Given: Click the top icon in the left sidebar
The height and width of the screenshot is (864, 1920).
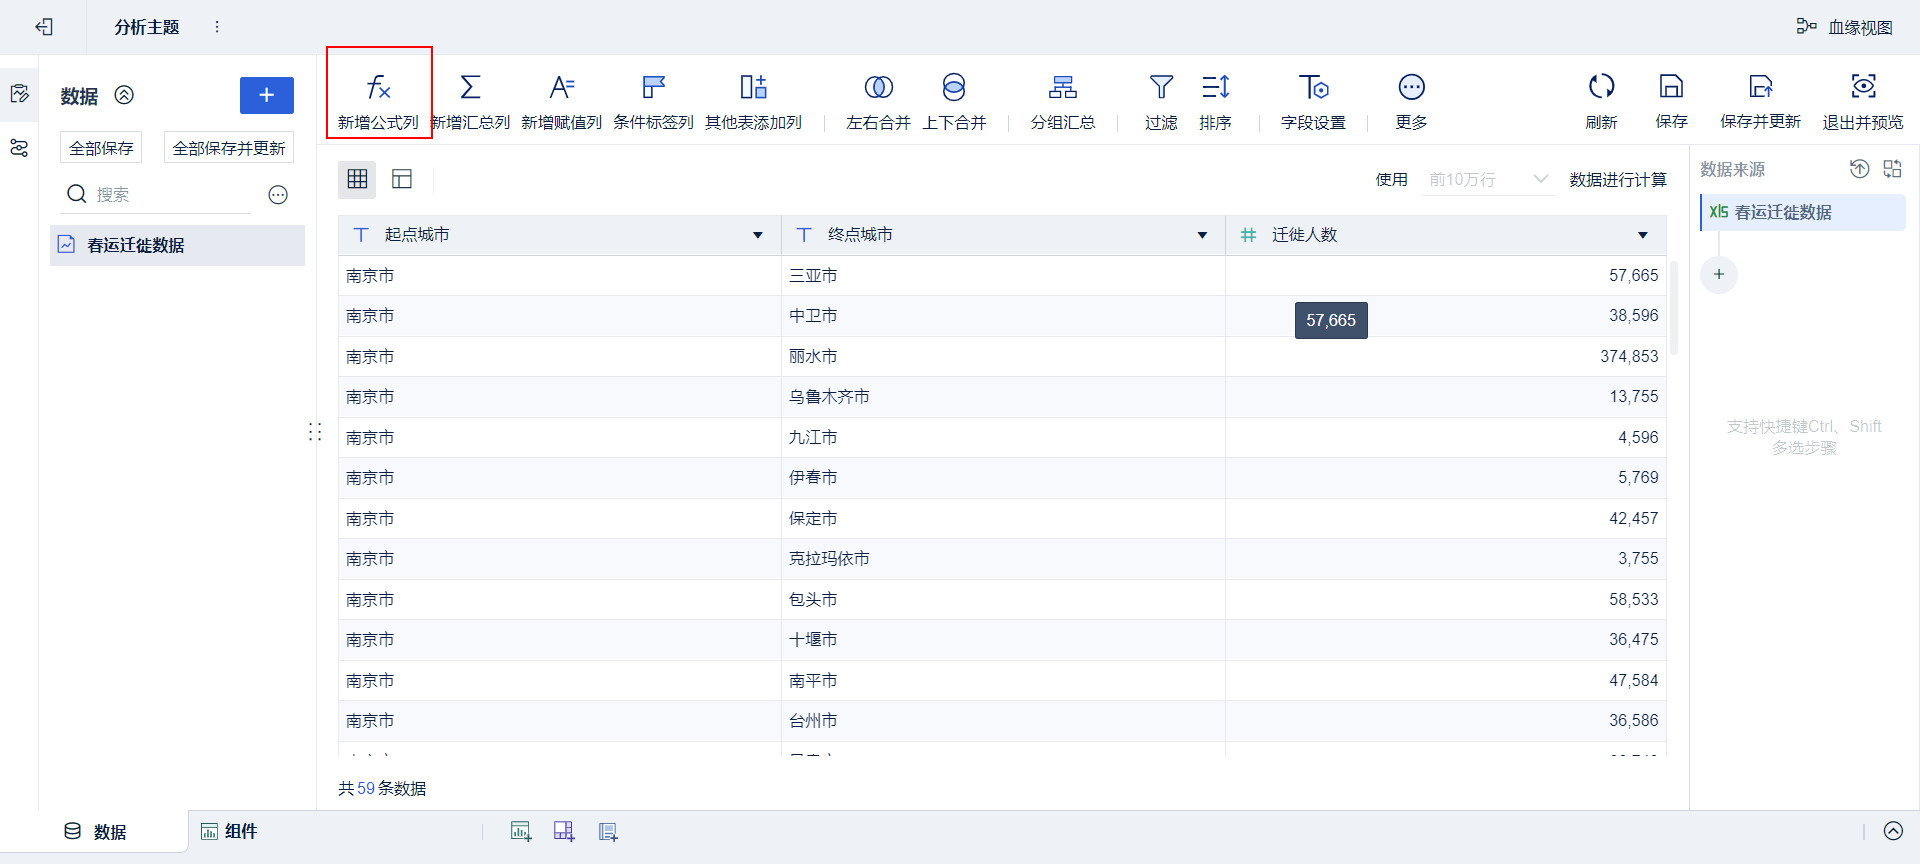Looking at the screenshot, I should pyautogui.click(x=19, y=94).
